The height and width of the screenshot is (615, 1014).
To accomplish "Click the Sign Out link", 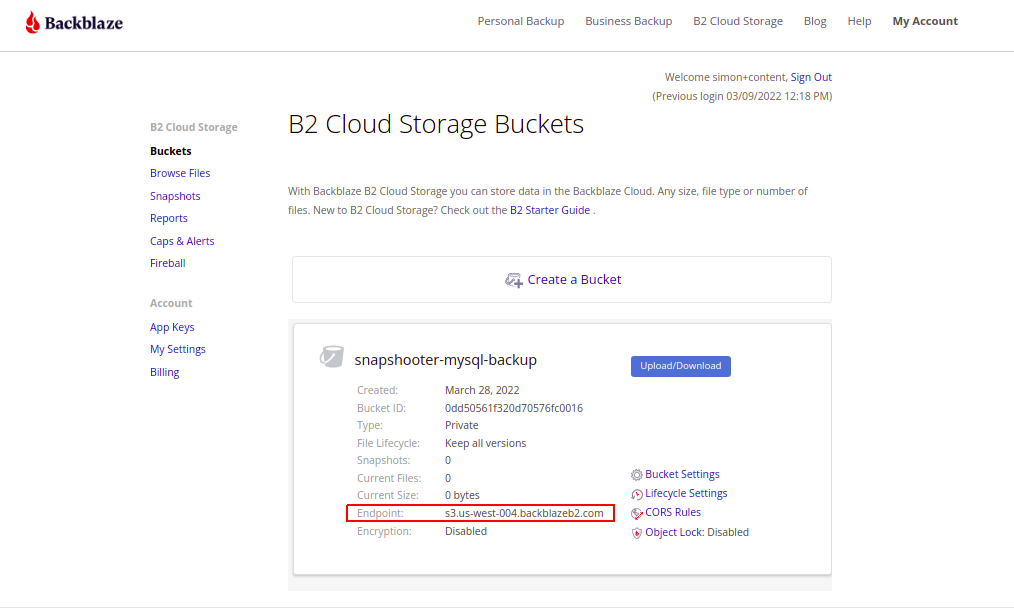I will 811,77.
